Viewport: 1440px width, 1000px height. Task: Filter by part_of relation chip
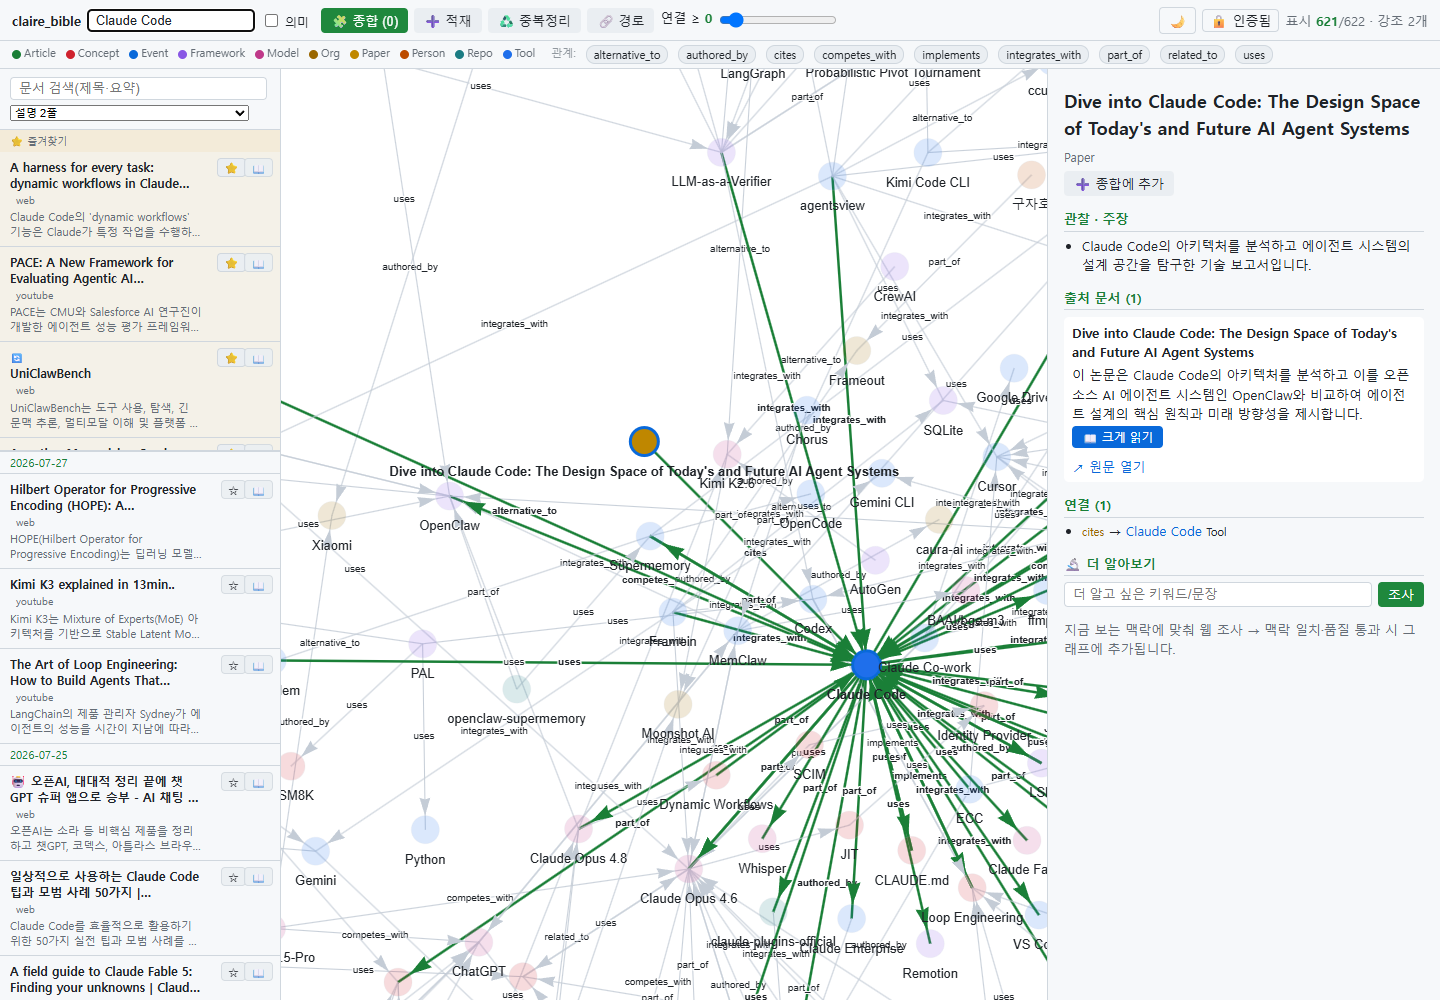click(1125, 55)
